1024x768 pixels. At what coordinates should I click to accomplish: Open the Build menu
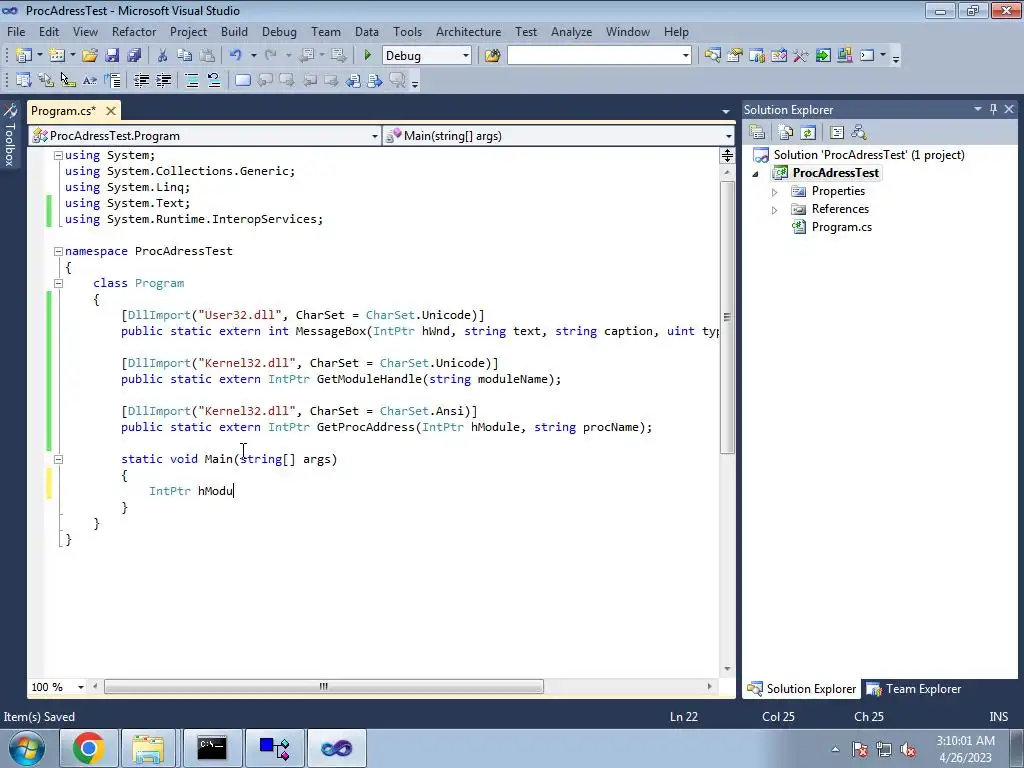pyautogui.click(x=234, y=31)
